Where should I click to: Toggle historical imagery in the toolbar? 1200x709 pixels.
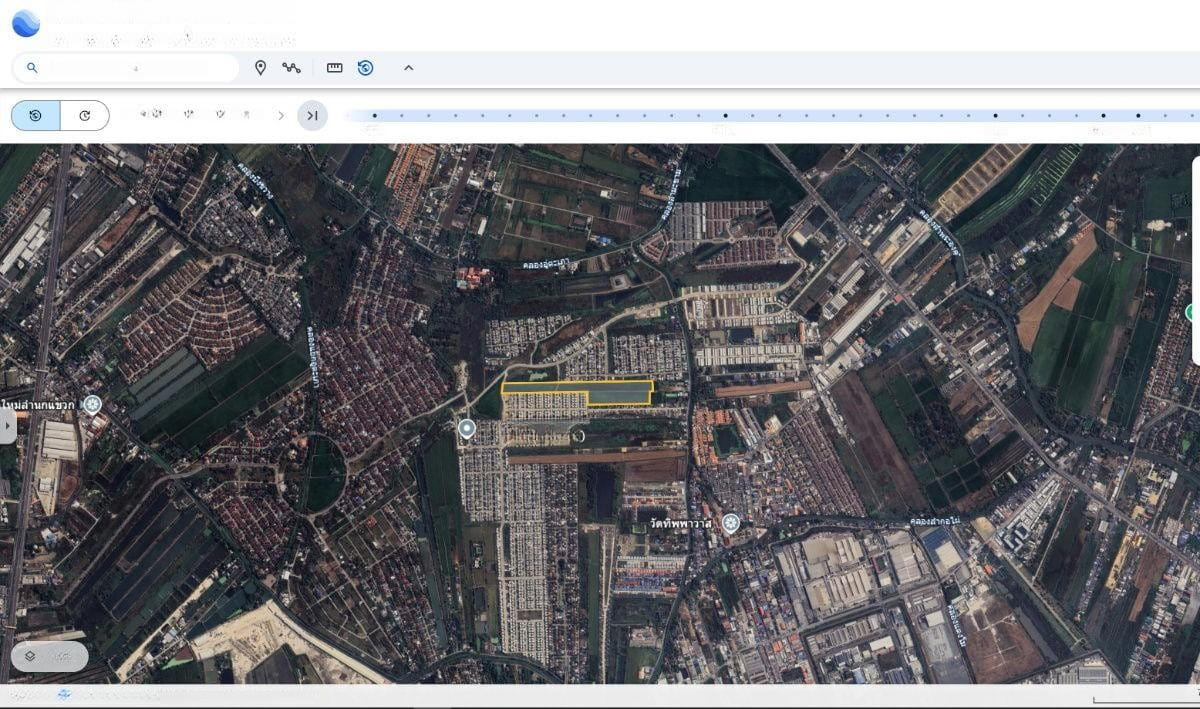click(x=365, y=68)
